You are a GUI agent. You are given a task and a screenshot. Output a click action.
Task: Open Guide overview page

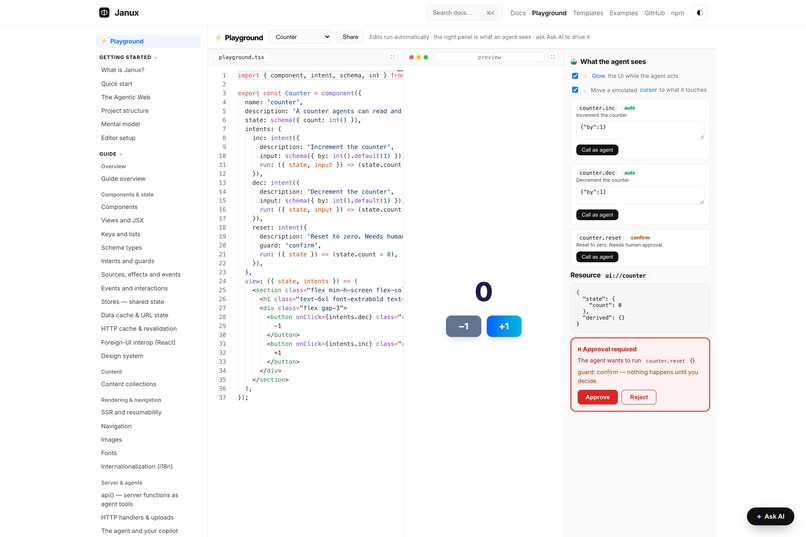click(123, 179)
